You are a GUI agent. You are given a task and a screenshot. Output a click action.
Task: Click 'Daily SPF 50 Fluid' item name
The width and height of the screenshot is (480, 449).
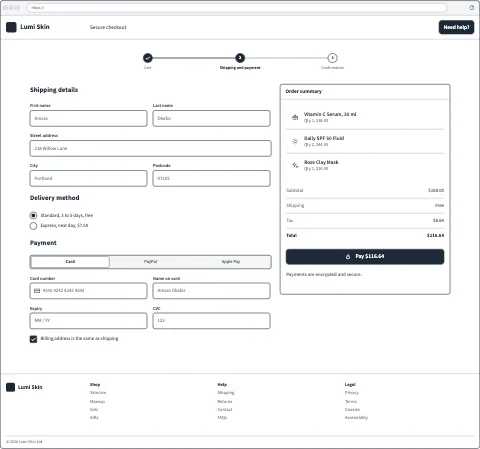[x=324, y=138]
